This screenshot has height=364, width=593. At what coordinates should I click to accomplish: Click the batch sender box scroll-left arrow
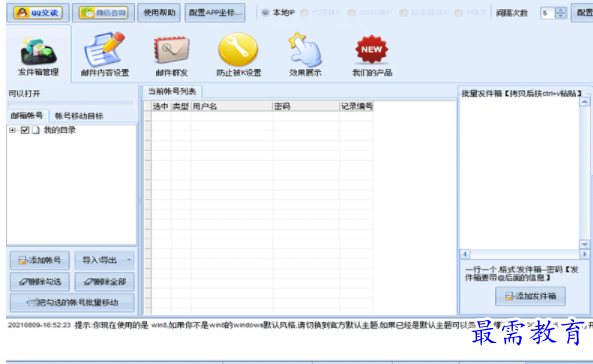(x=465, y=254)
